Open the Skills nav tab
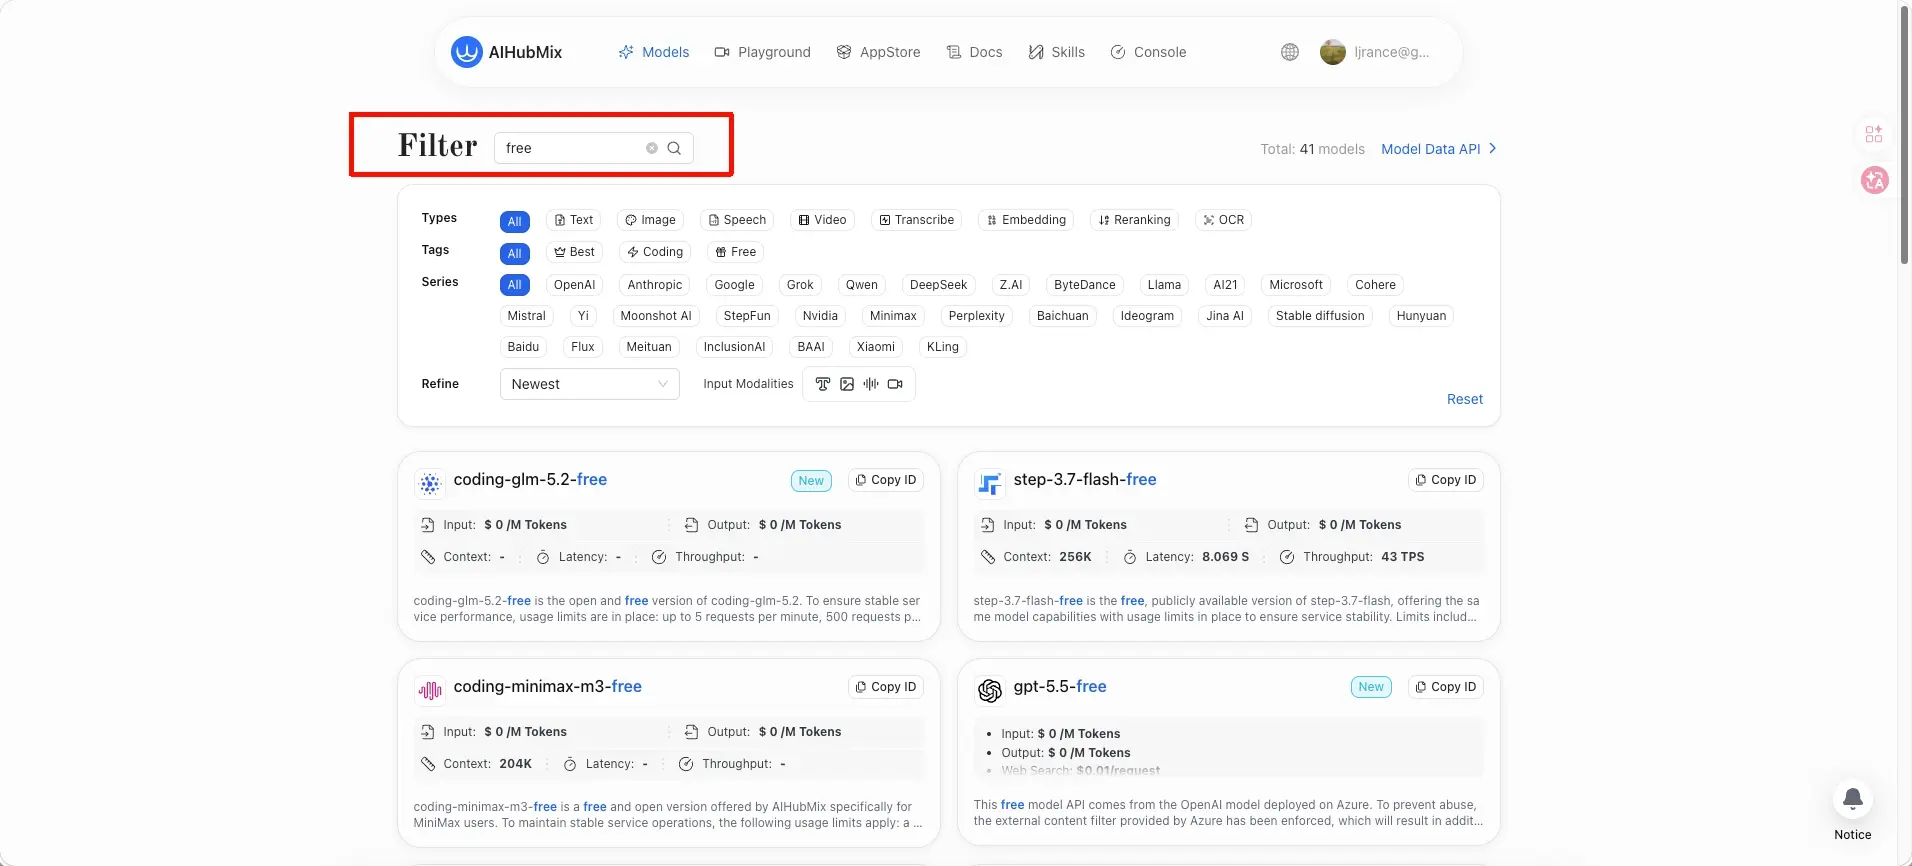The image size is (1912, 866). (x=1056, y=52)
